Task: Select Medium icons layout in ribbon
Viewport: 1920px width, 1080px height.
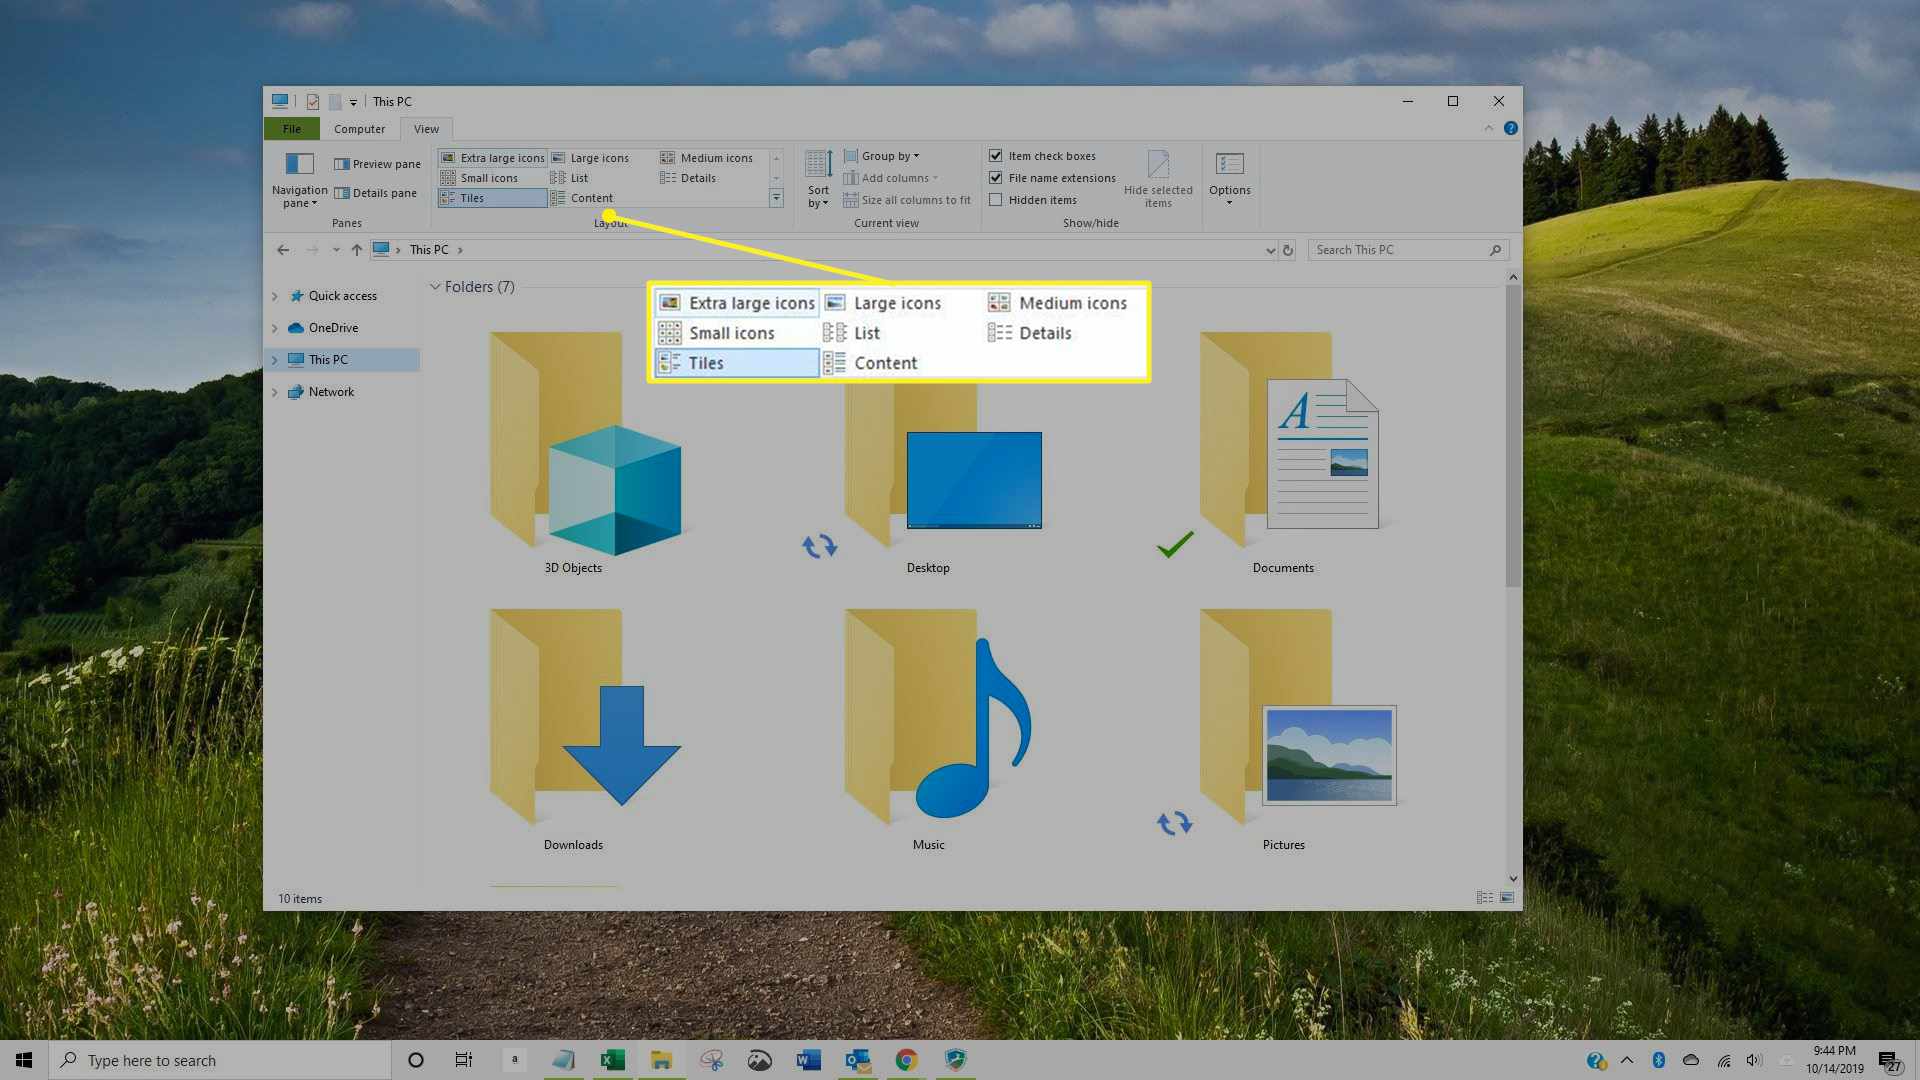Action: coord(706,158)
